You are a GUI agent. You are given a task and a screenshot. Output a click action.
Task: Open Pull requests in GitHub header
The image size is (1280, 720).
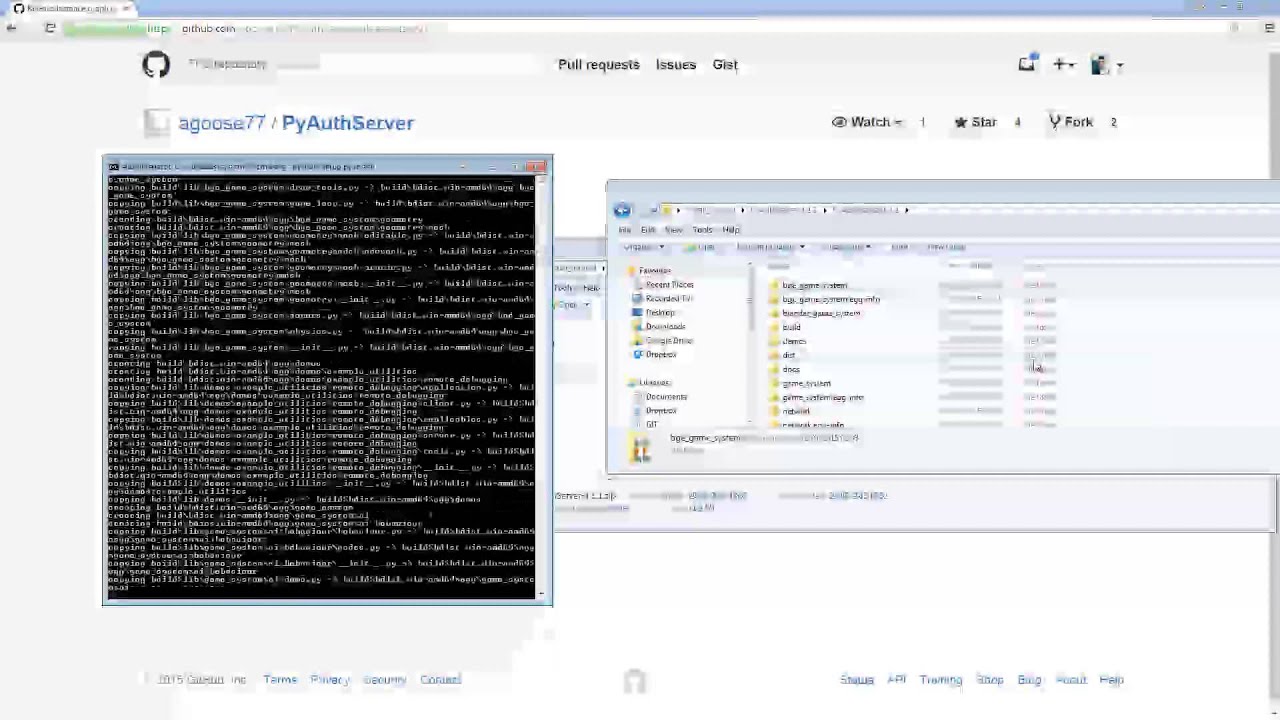[599, 65]
